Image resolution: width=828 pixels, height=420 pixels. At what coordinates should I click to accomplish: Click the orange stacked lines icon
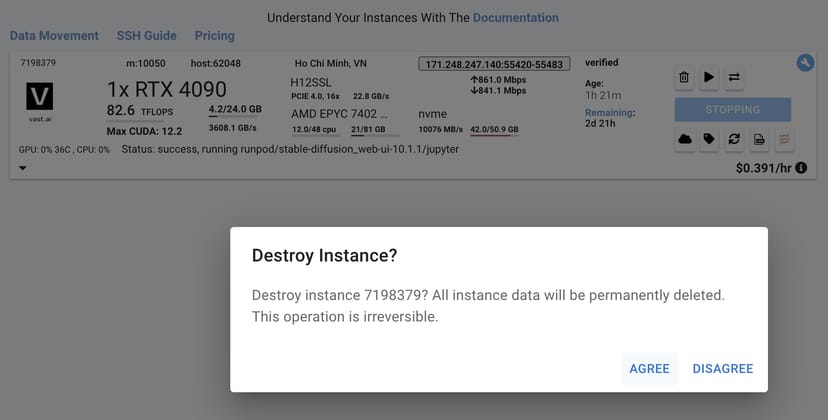(x=782, y=139)
